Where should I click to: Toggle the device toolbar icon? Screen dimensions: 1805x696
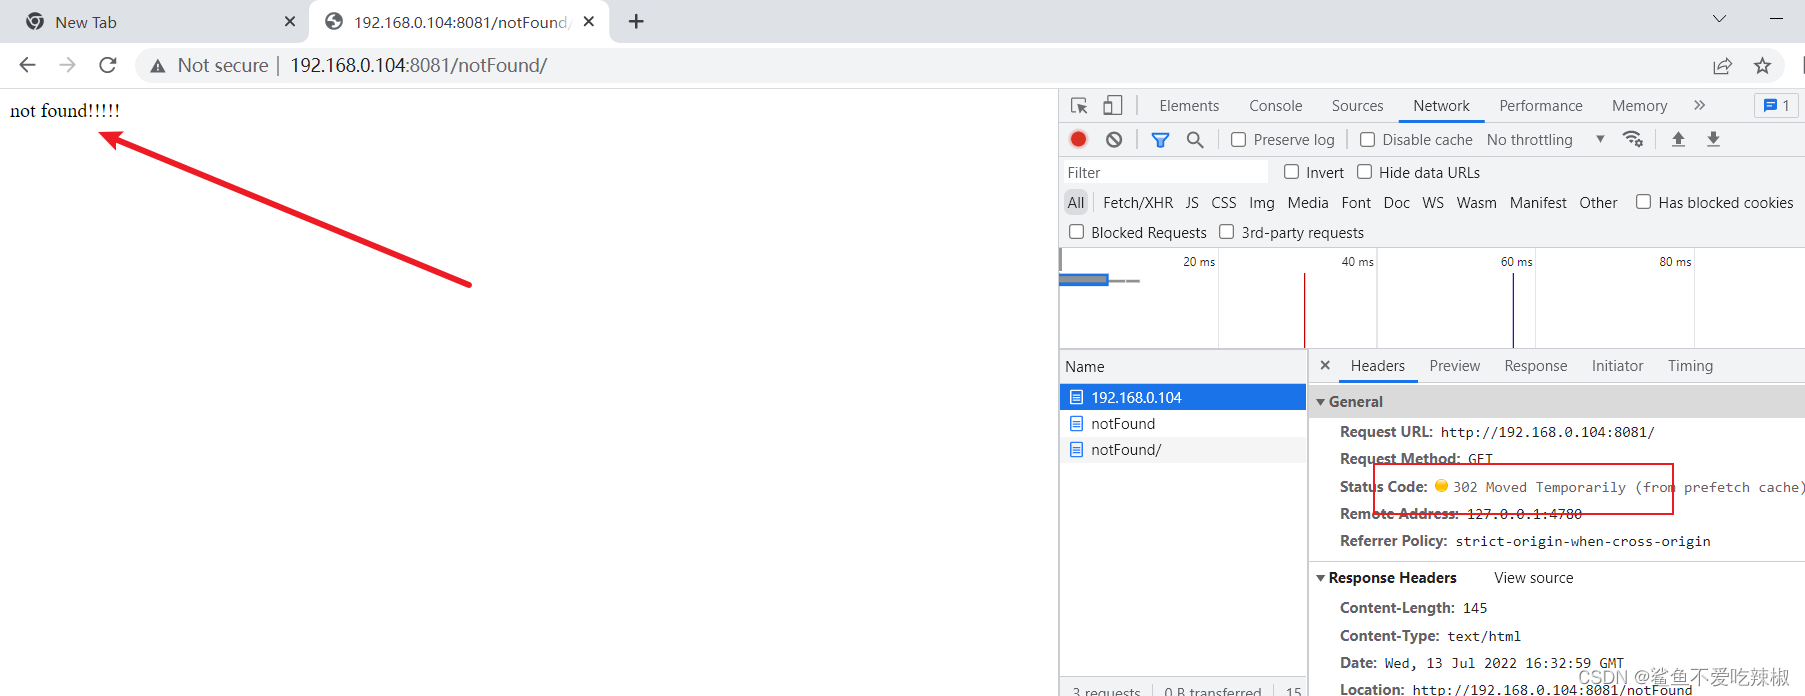1112,106
